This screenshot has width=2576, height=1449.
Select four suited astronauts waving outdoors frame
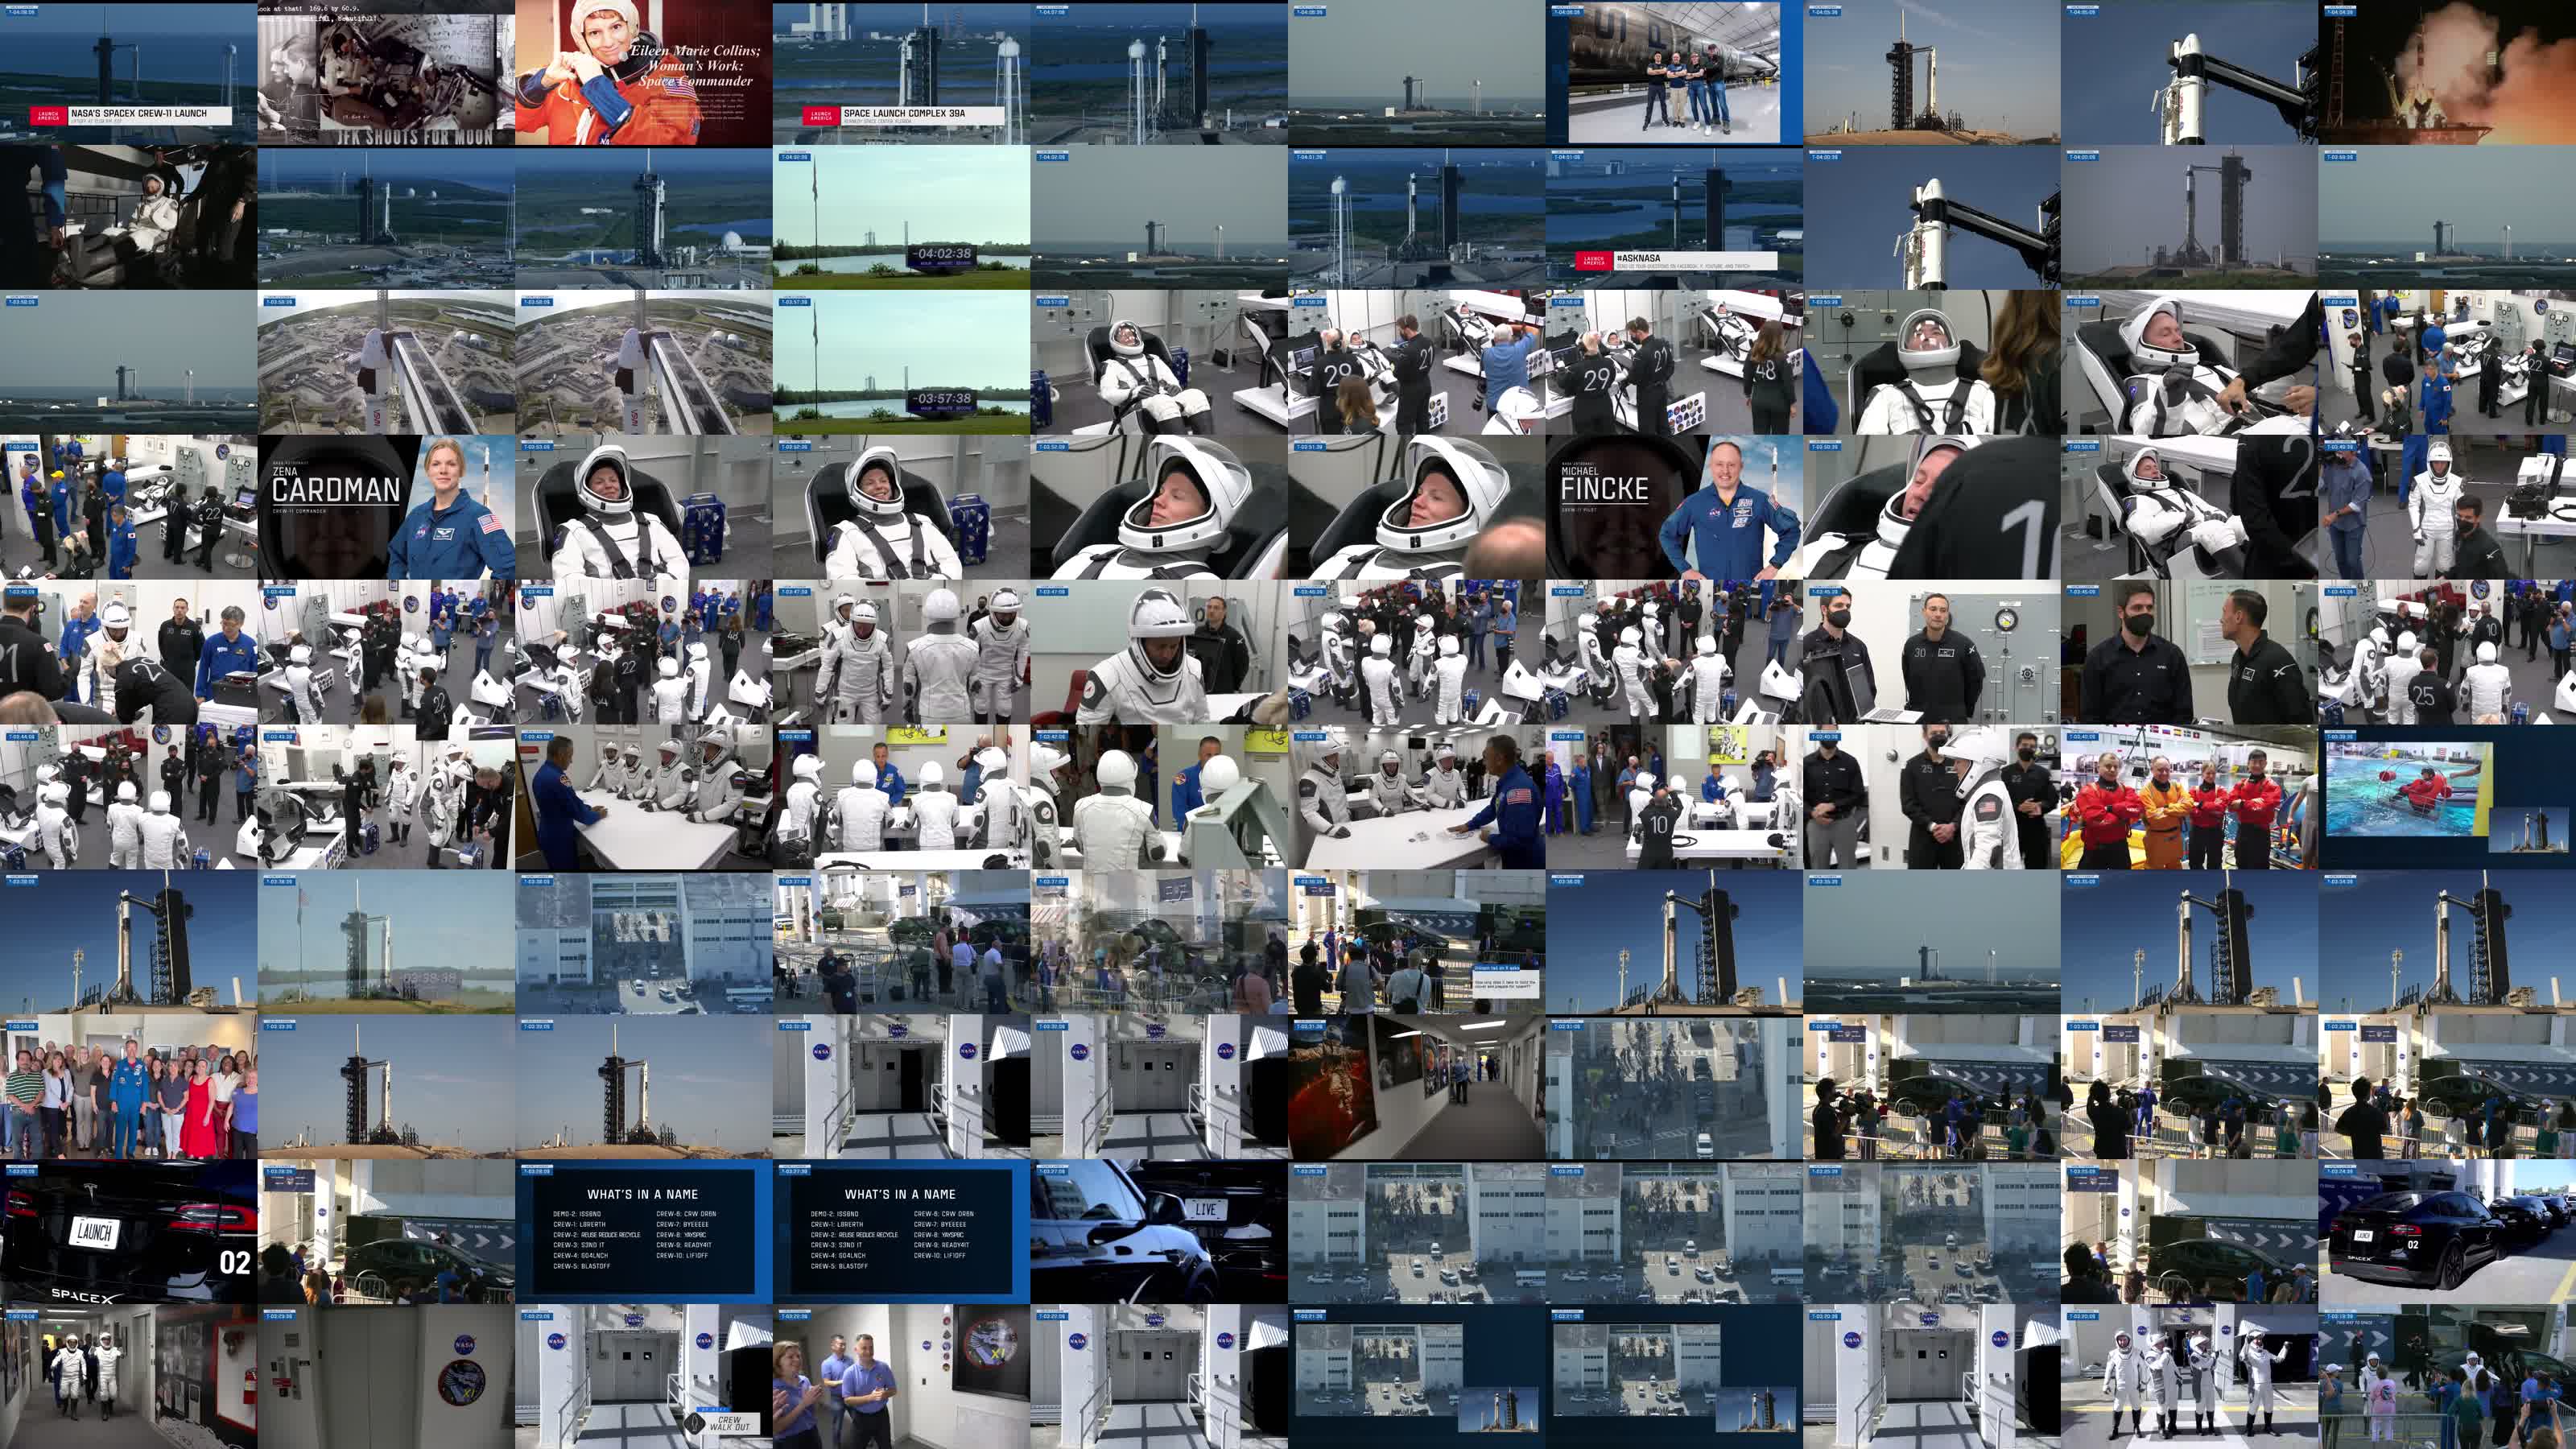coord(2189,1377)
